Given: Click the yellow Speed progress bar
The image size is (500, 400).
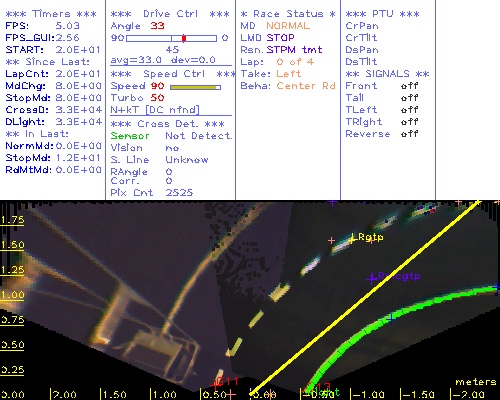Looking at the screenshot, I should pos(195,87).
